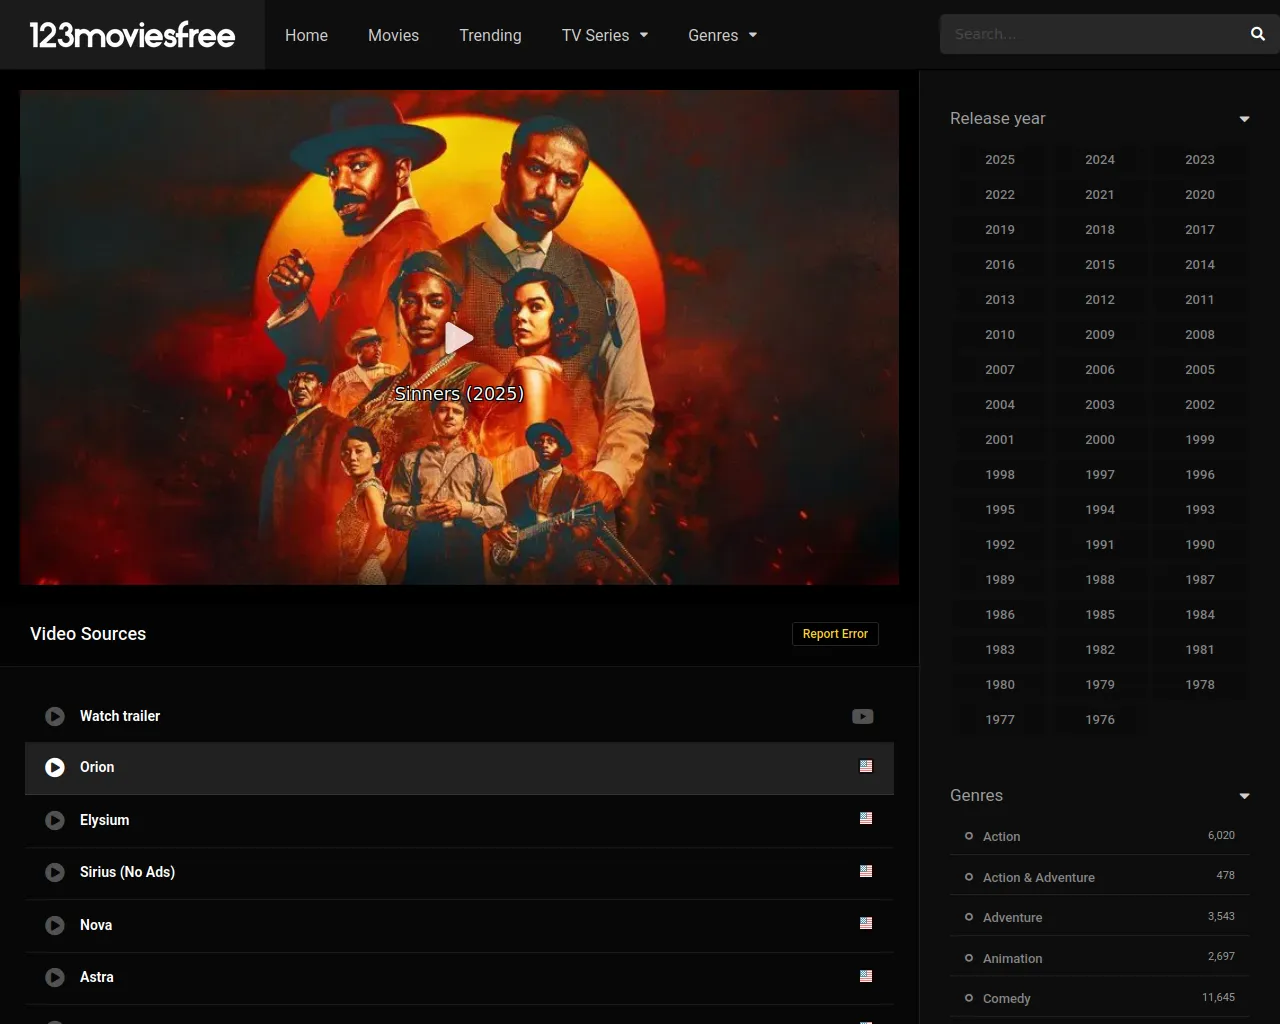
Task: Filter by release year 1981
Action: click(x=1200, y=649)
